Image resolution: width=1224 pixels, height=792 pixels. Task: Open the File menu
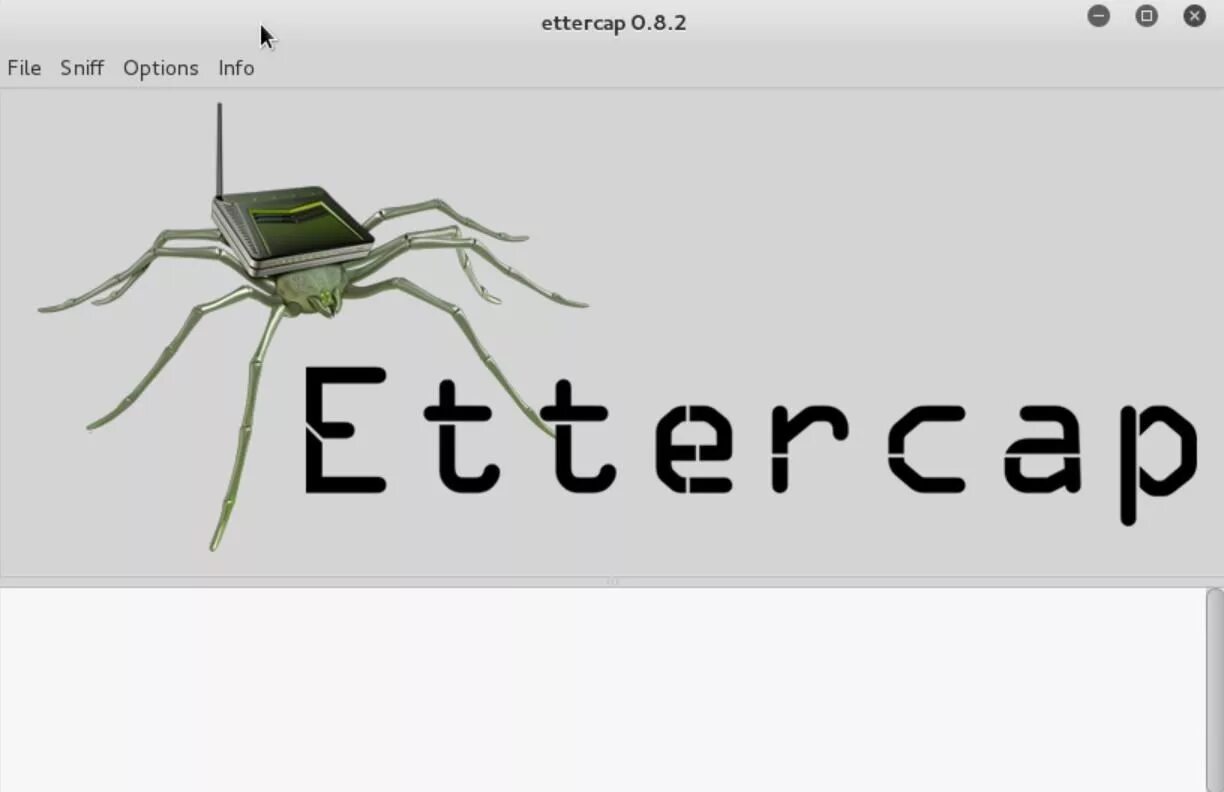24,68
